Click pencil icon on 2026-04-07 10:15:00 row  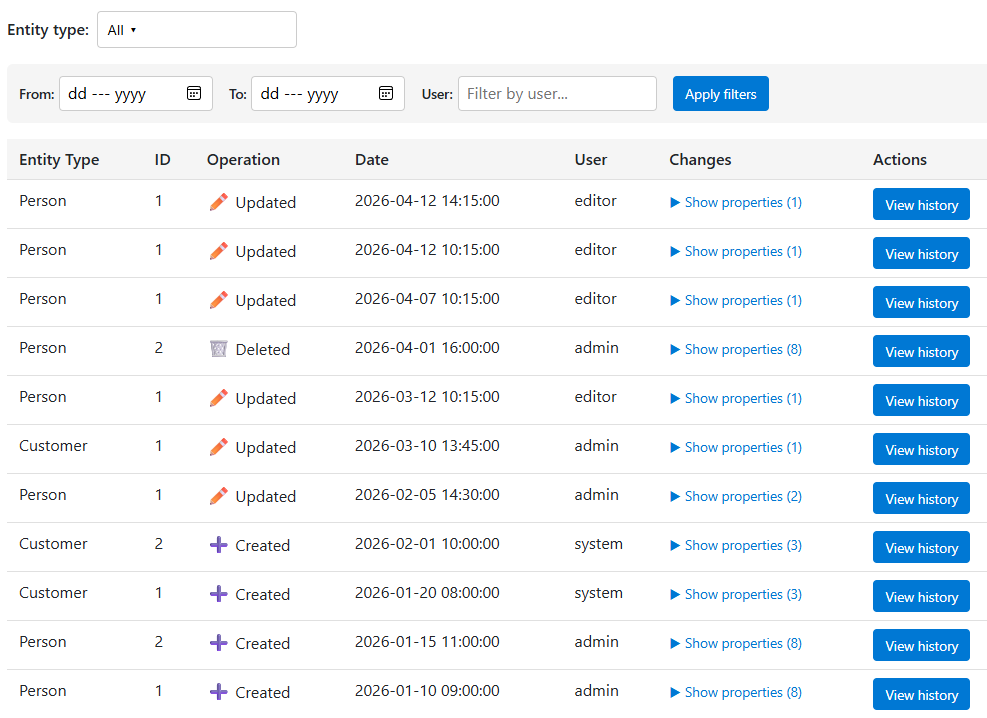pyautogui.click(x=218, y=300)
